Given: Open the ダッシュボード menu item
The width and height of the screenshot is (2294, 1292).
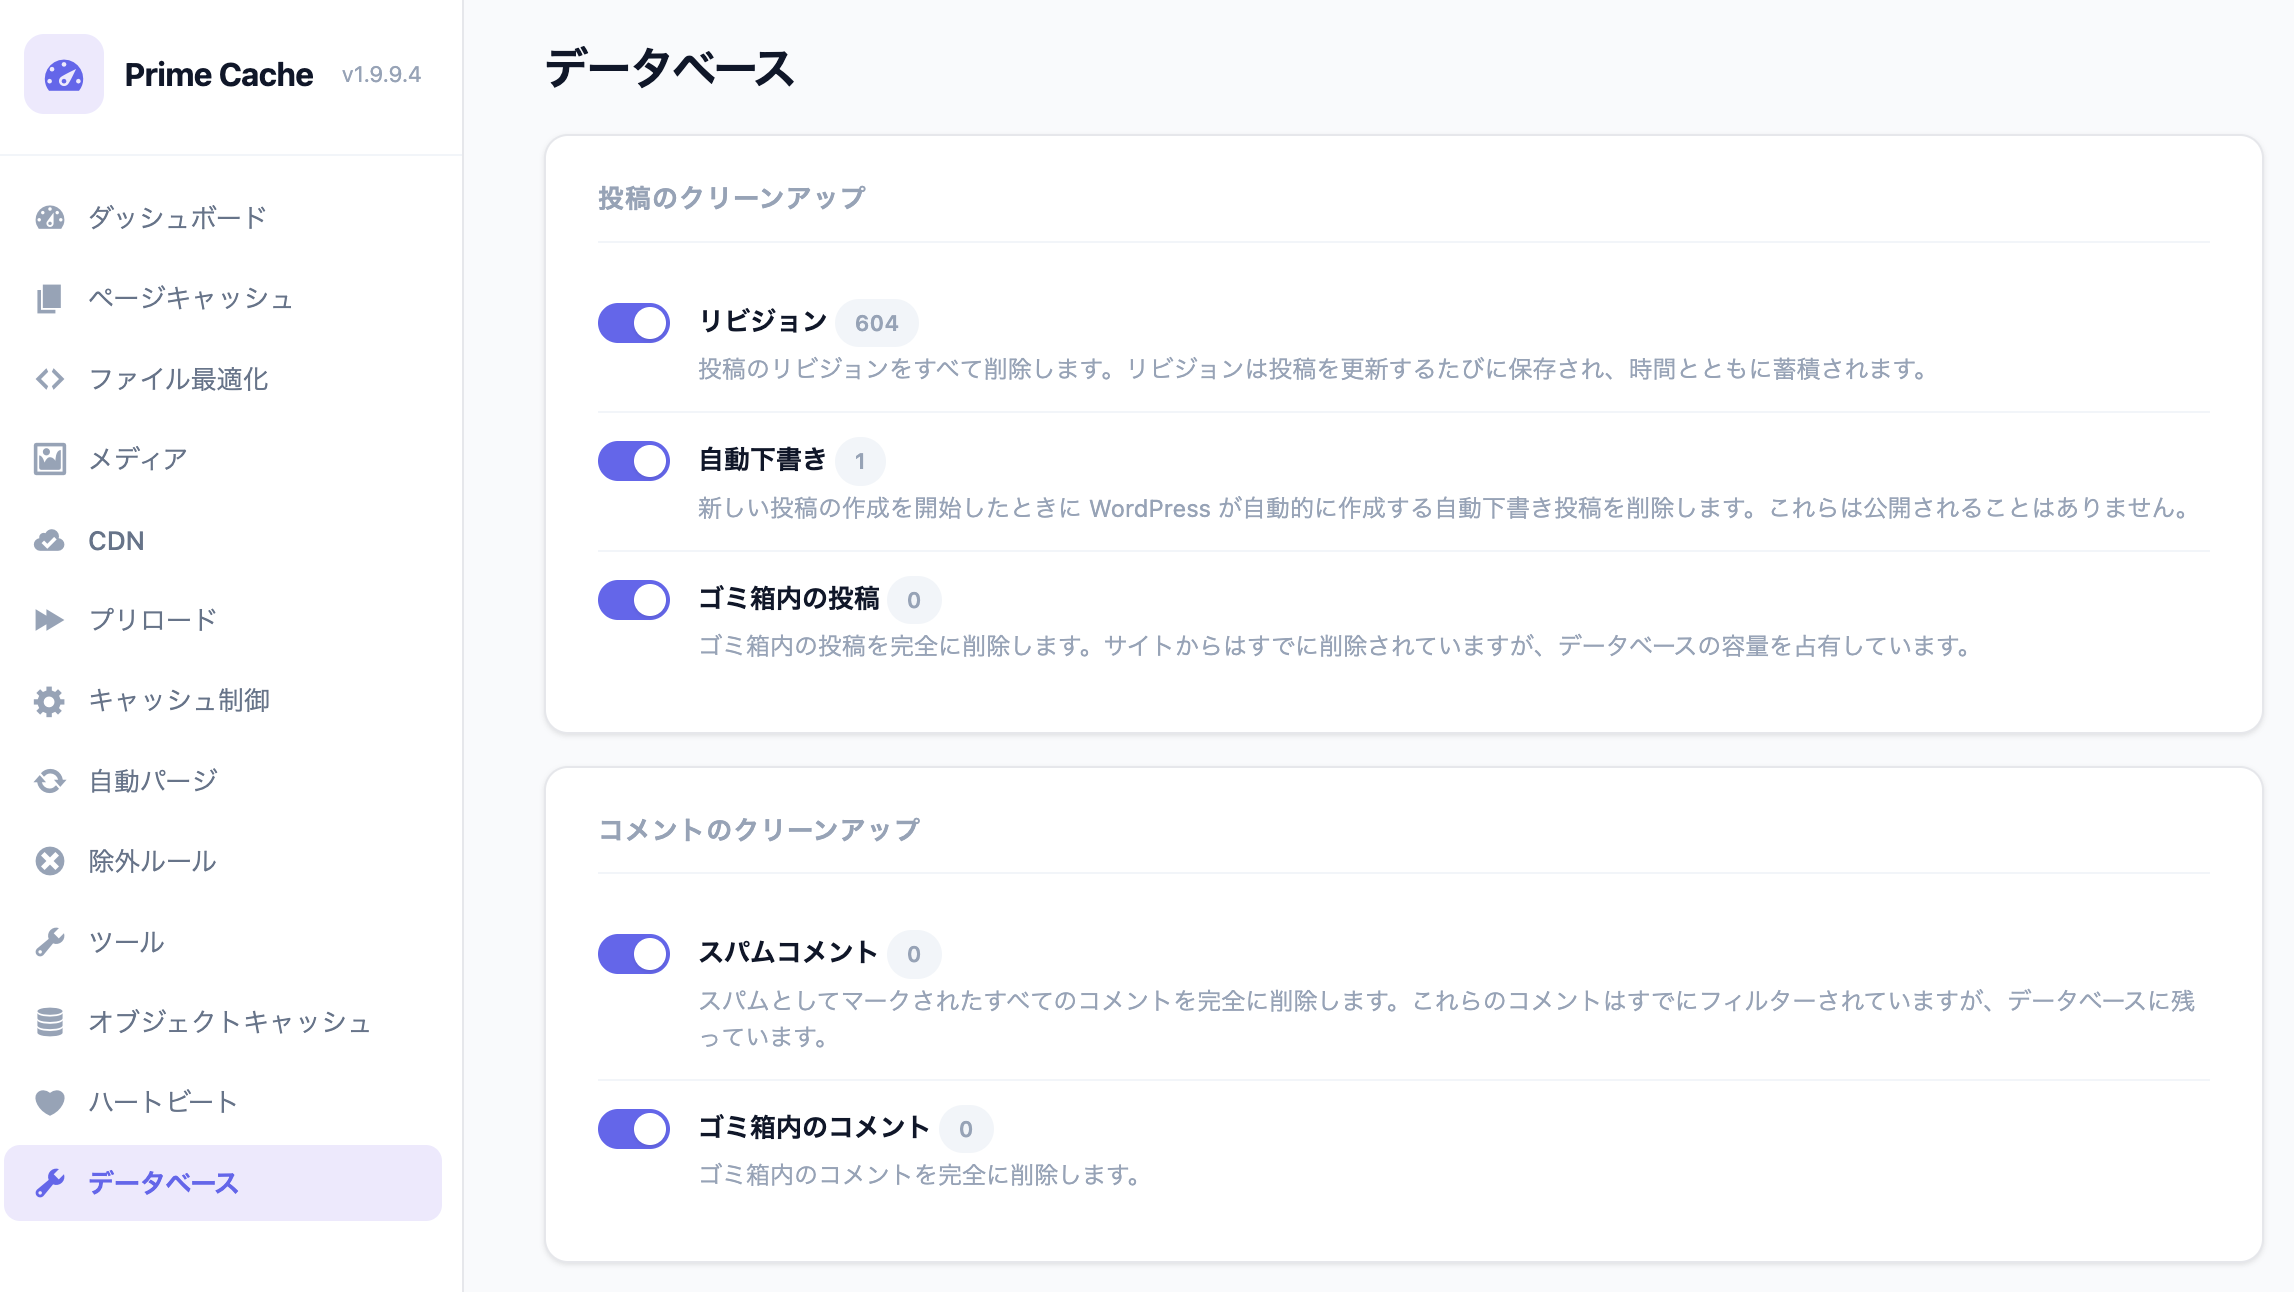Looking at the screenshot, I should tap(223, 217).
